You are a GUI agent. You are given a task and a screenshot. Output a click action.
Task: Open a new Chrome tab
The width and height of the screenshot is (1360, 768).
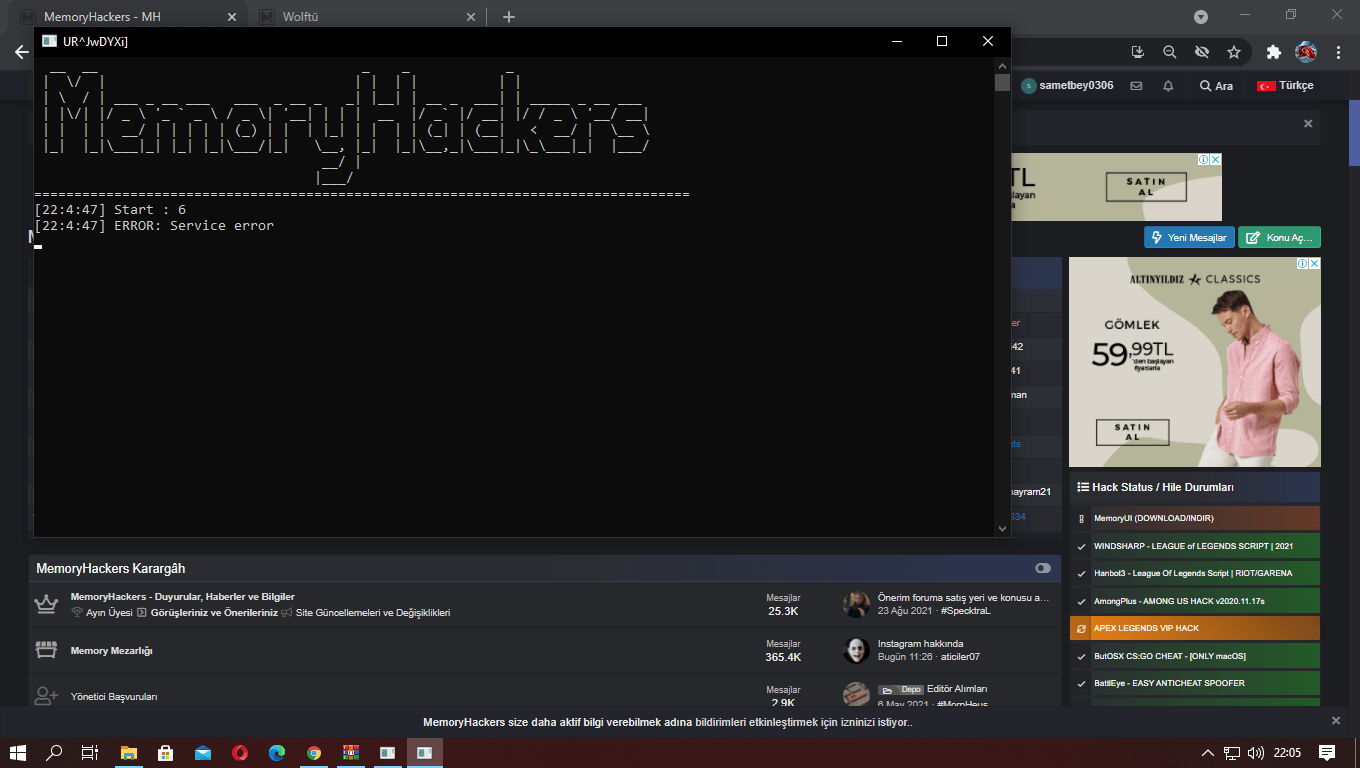pyautogui.click(x=509, y=17)
